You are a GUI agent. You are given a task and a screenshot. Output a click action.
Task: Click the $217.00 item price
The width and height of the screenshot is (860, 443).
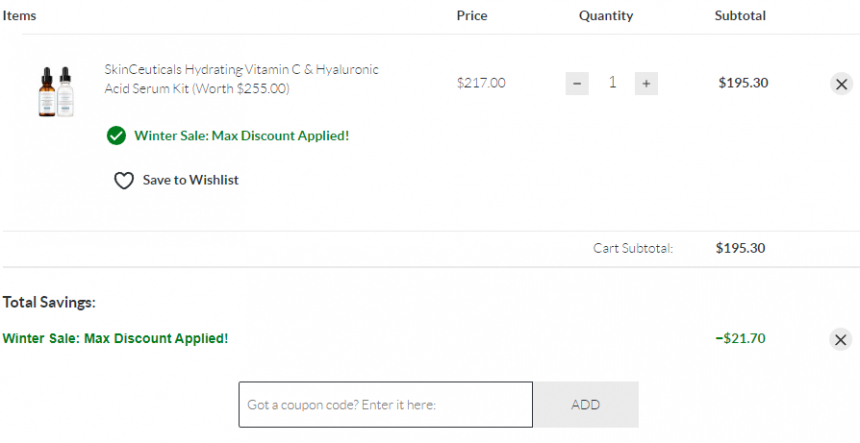[481, 83]
